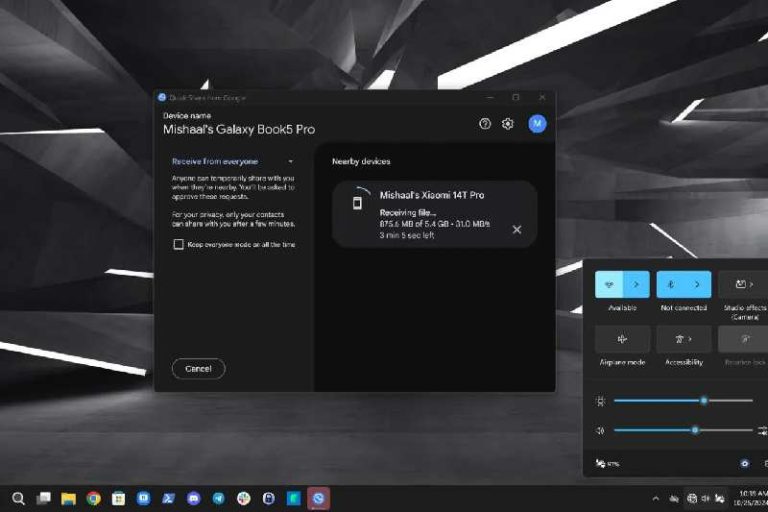This screenshot has height=512, width=768.
Task: Cancel the Xiaomi 14T Pro transfer with X
Action: [517, 230]
